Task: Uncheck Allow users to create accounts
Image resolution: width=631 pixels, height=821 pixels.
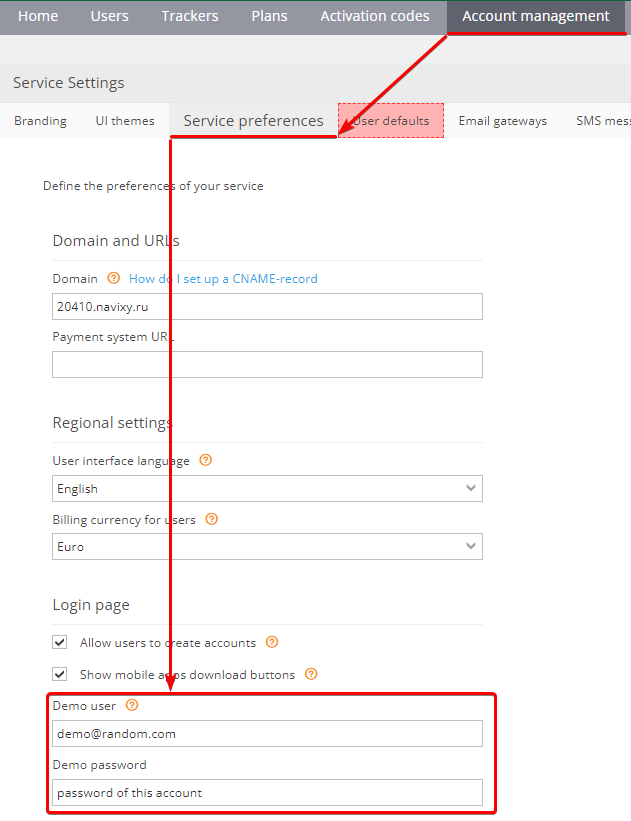Action: click(x=60, y=642)
